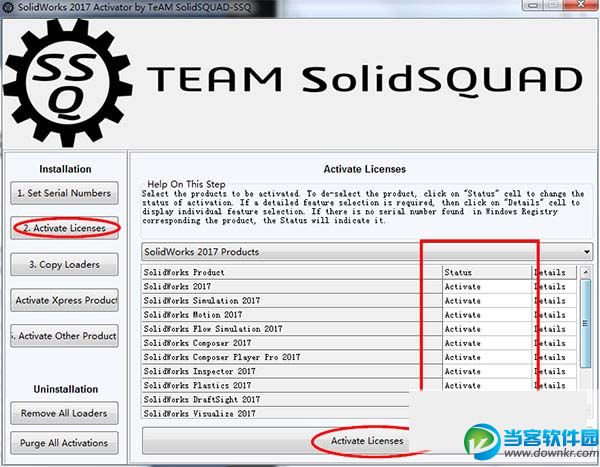Viewport: 600px width, 467px height.
Task: Click the Status column header
Action: [x=487, y=273]
